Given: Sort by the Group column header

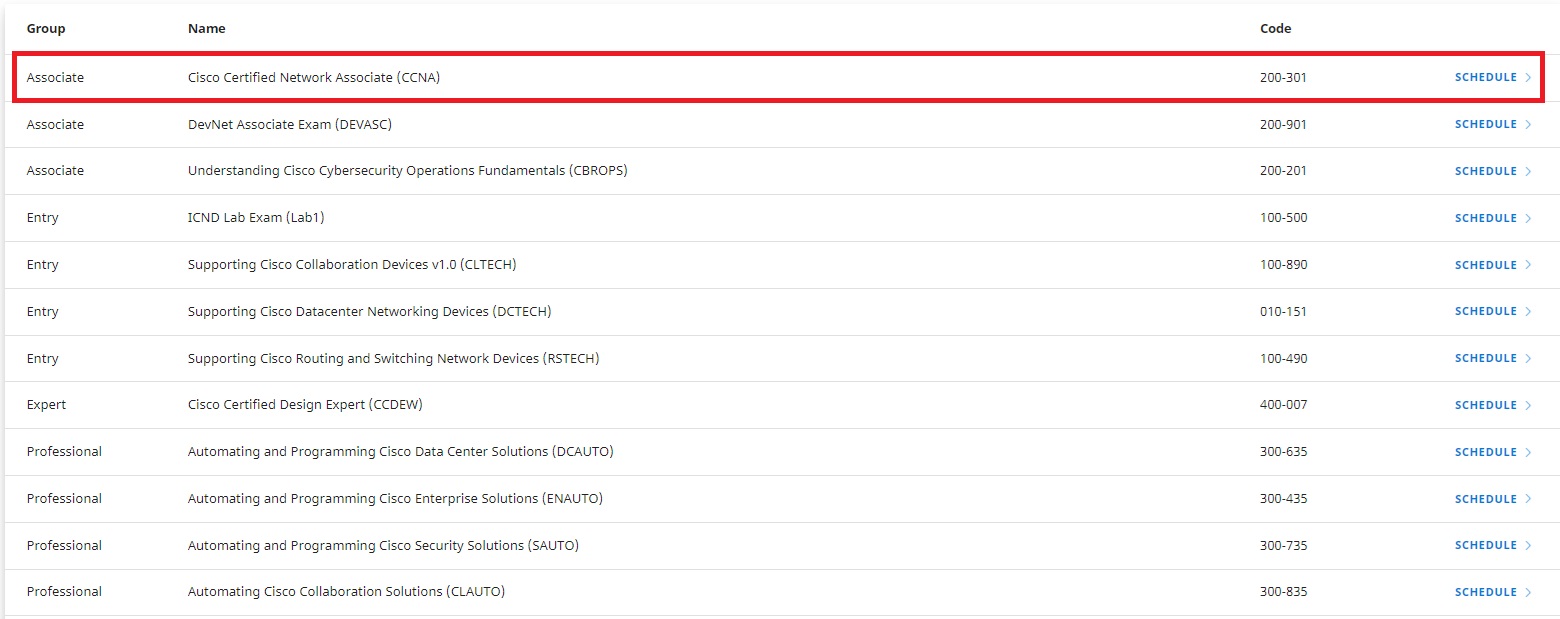Looking at the screenshot, I should pos(46,29).
